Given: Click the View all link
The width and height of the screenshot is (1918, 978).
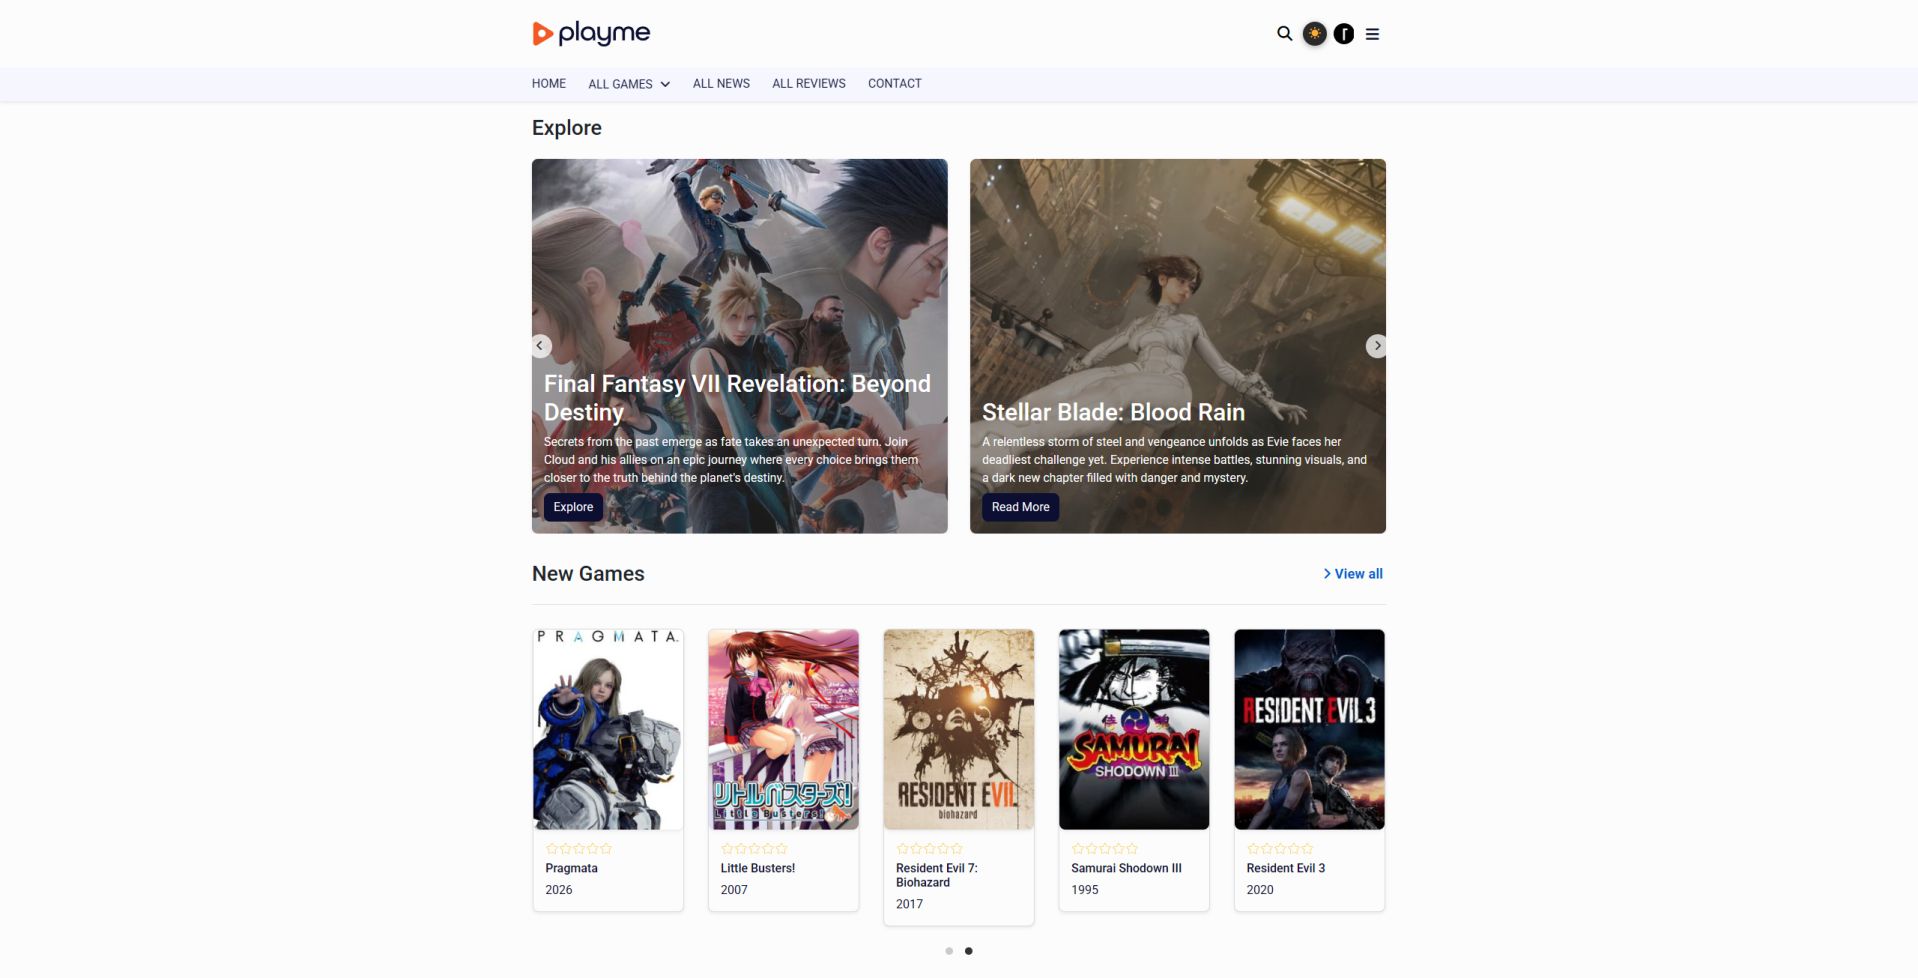Looking at the screenshot, I should coord(1353,574).
